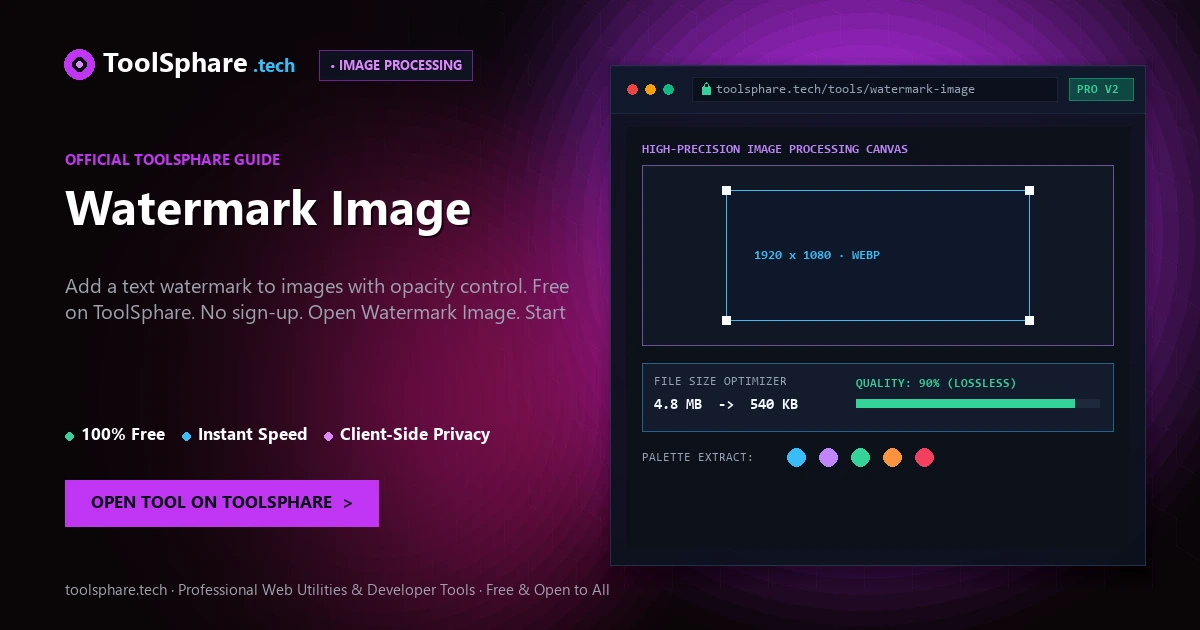Click the purple bullet beside Client-Side Privacy
Image resolution: width=1200 pixels, height=630 pixels.
click(x=329, y=436)
